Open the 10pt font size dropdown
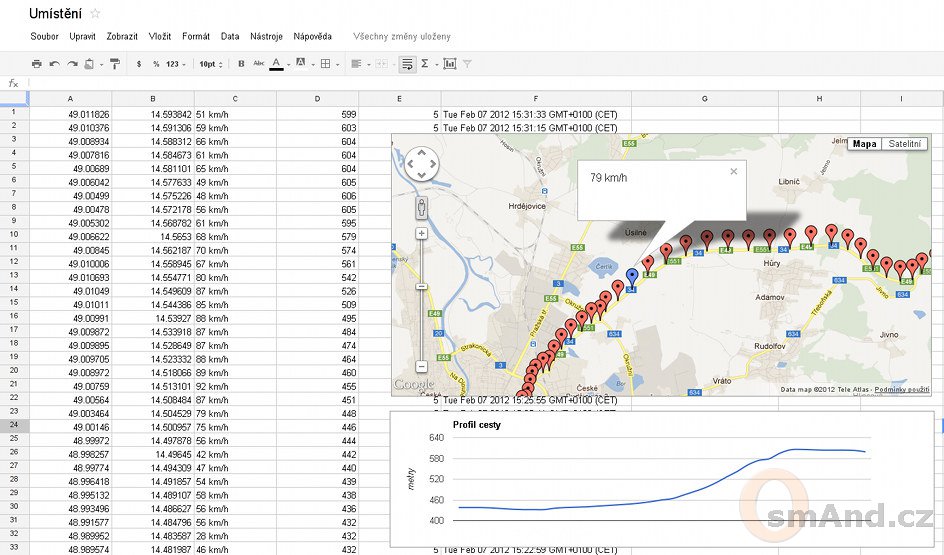Image resolution: width=944 pixels, height=555 pixels. tap(211, 64)
